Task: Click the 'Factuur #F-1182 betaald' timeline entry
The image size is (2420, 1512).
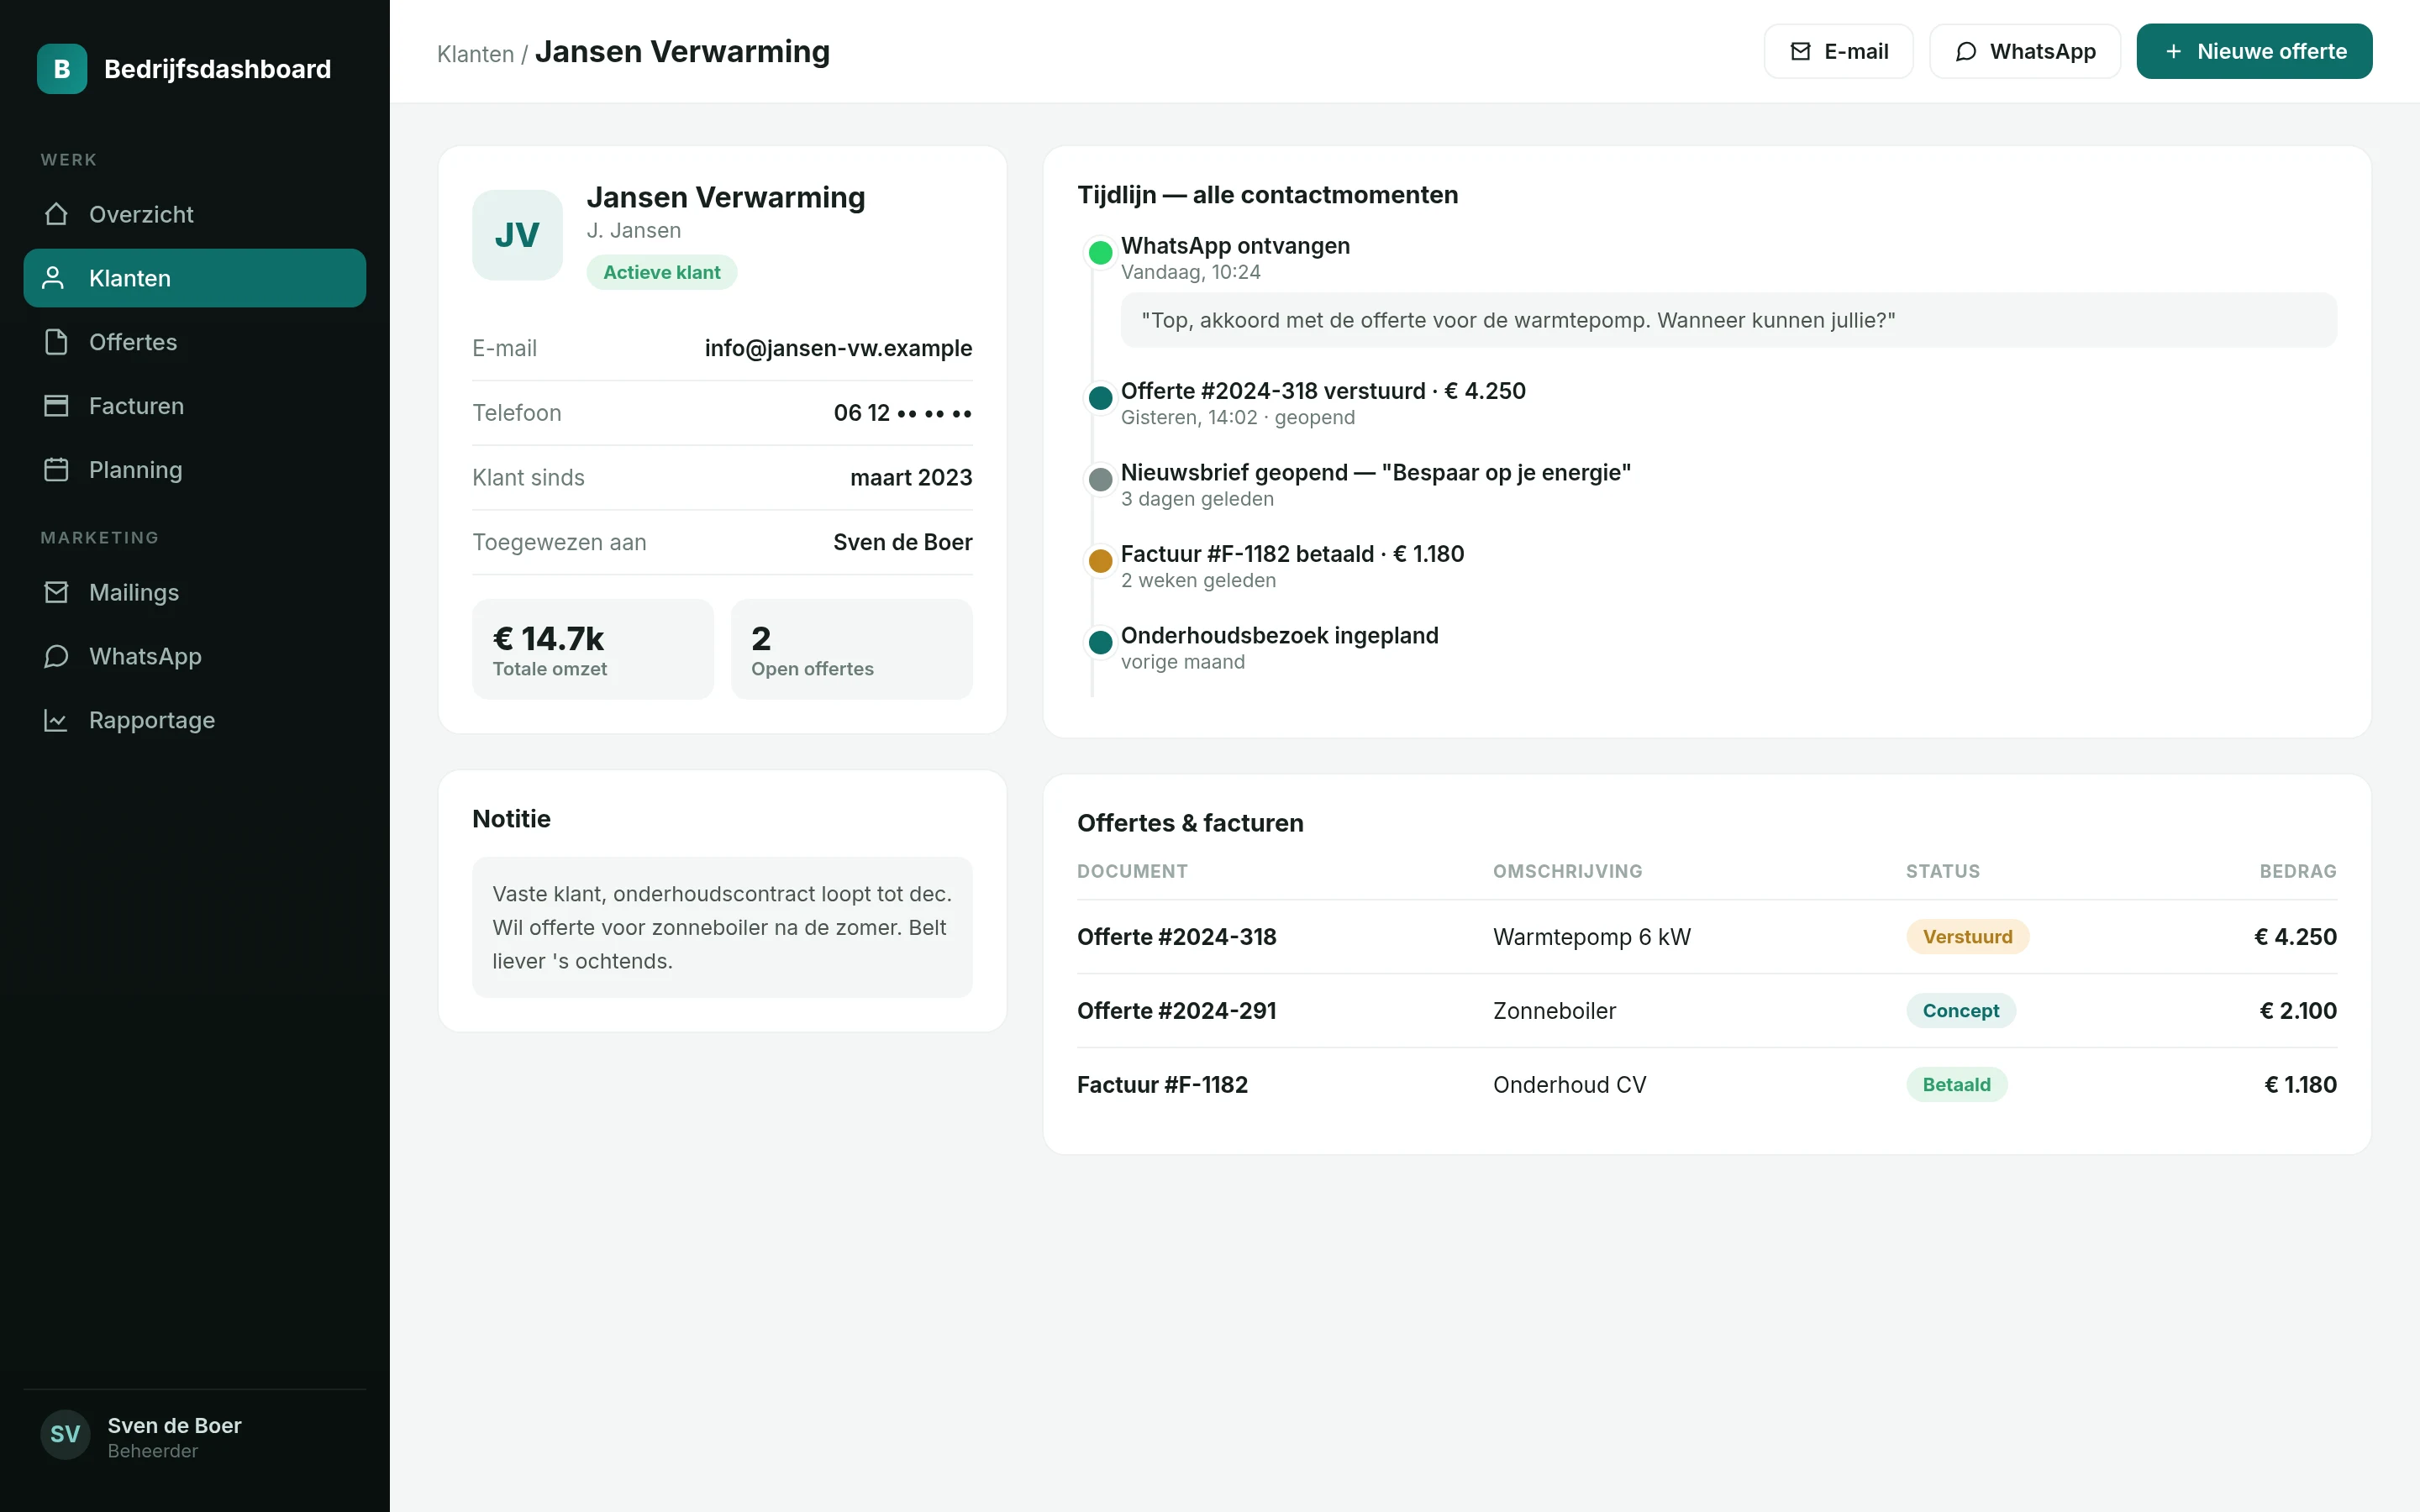Action: point(1292,554)
